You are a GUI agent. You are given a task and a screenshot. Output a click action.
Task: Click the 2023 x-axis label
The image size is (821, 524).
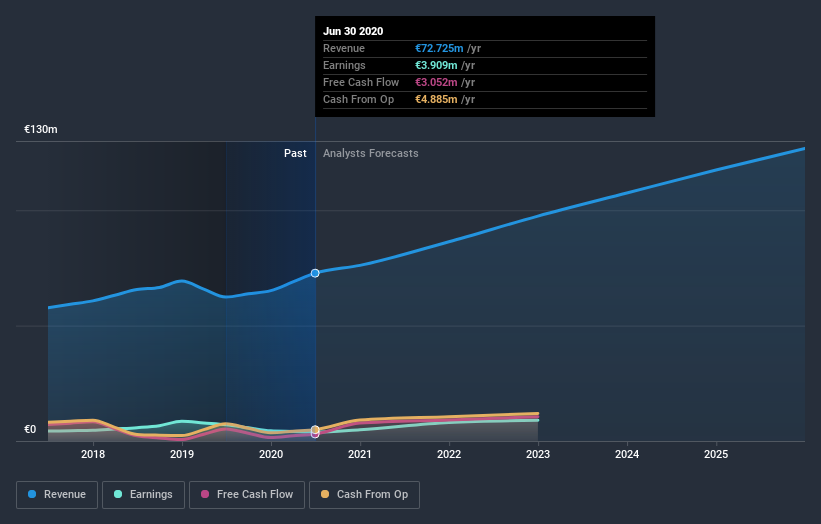click(538, 454)
